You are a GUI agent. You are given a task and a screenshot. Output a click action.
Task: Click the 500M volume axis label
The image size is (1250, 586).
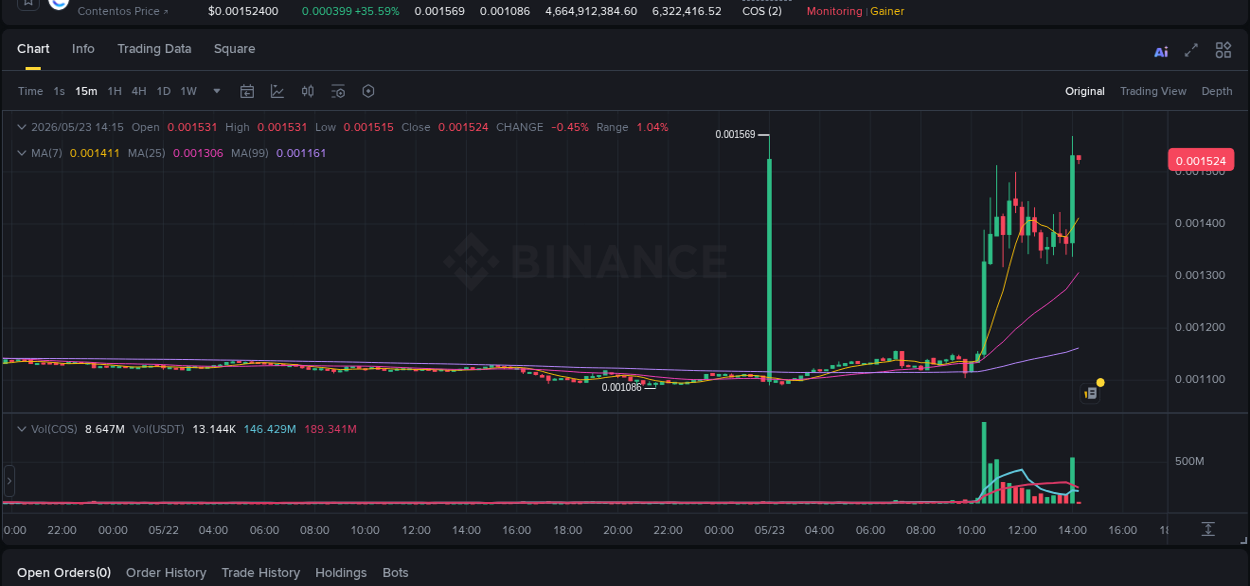1190,461
